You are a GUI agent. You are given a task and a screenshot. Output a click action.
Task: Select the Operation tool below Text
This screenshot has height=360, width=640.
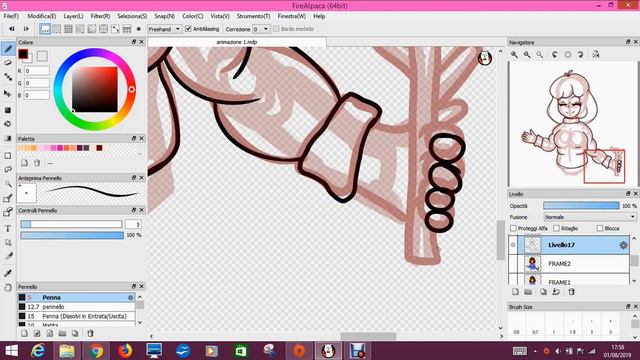(x=8, y=242)
